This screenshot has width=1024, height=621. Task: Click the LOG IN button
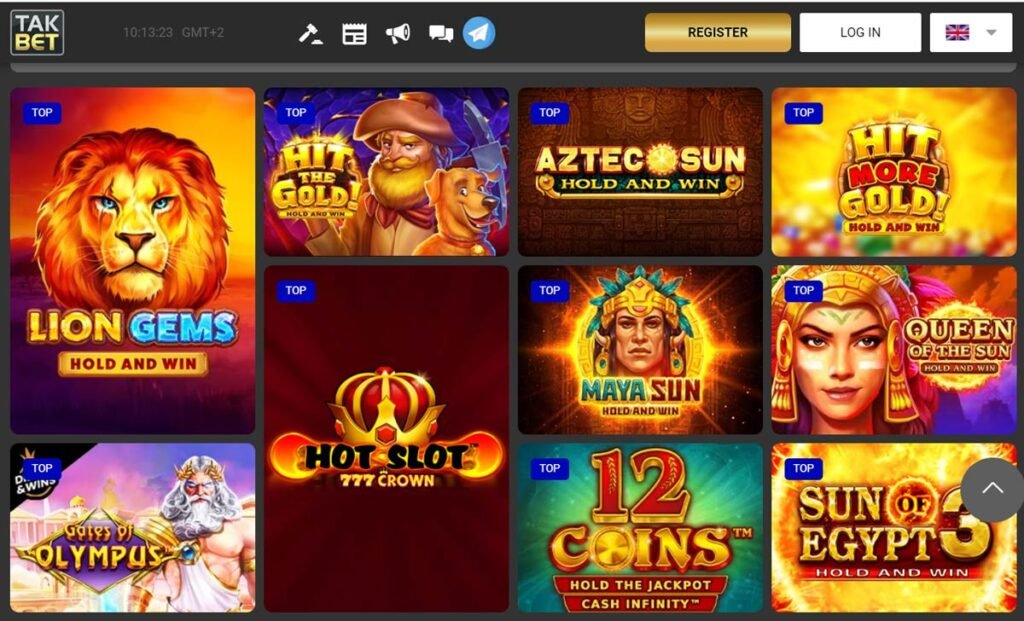point(860,32)
